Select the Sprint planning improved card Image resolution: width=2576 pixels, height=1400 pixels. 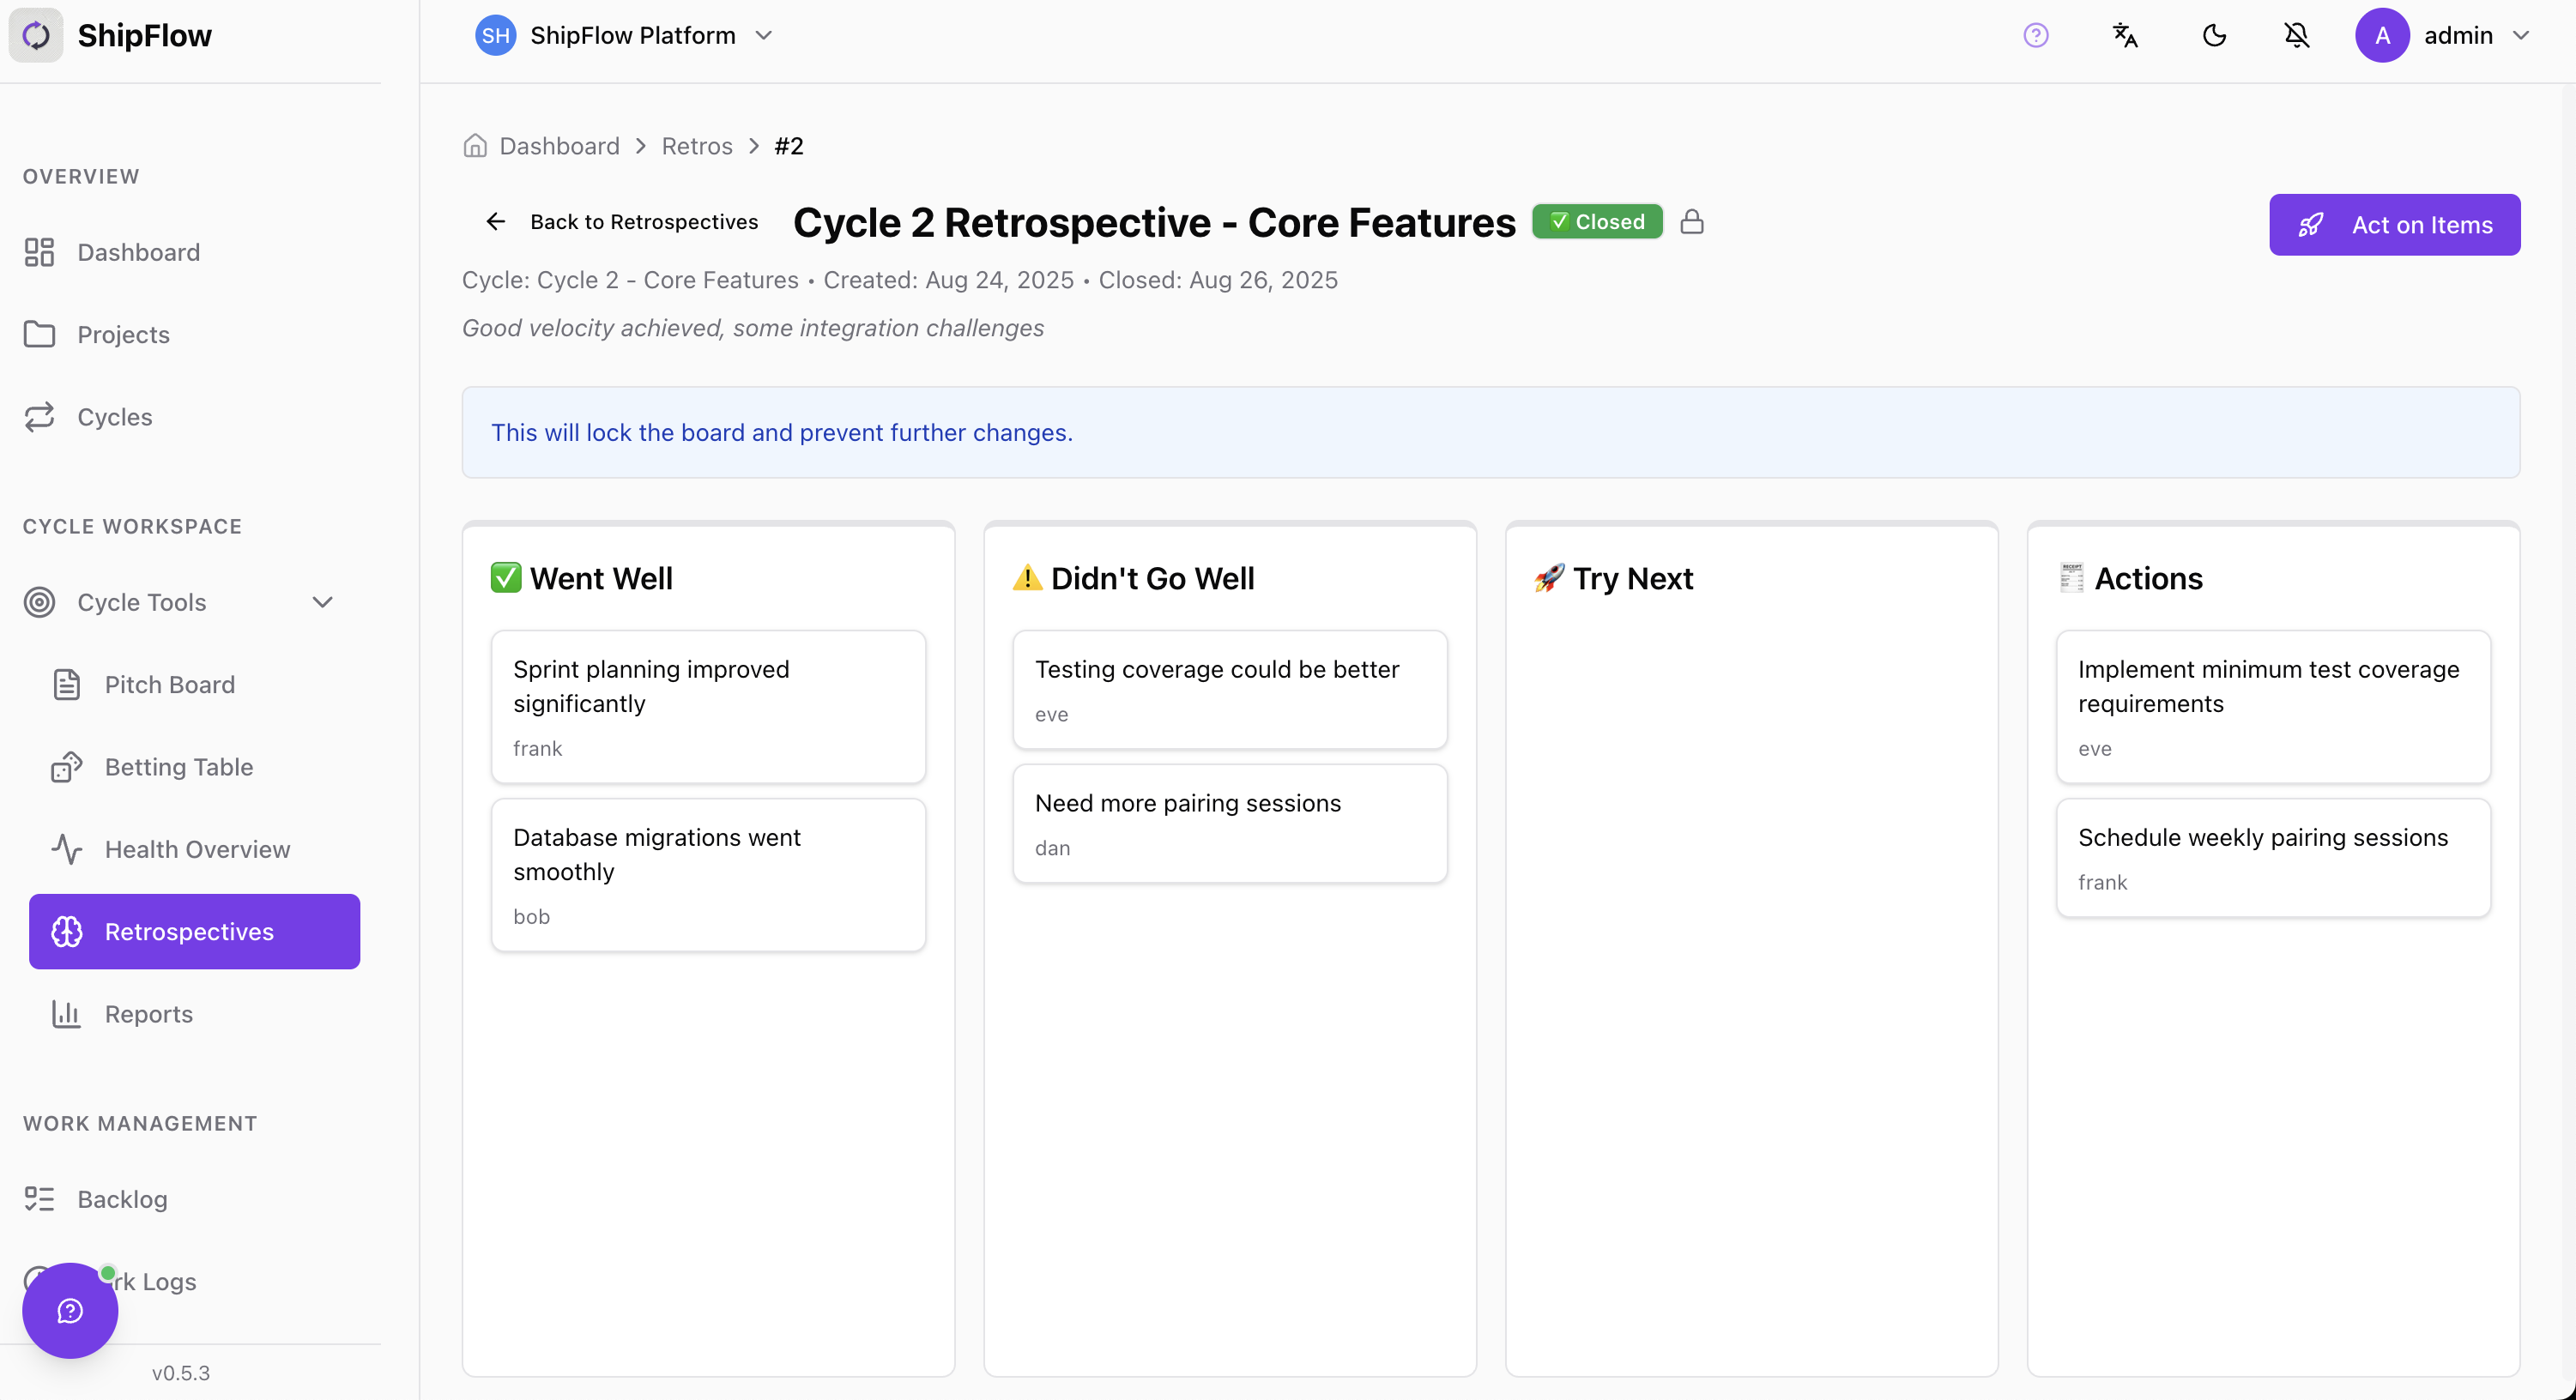coord(708,706)
